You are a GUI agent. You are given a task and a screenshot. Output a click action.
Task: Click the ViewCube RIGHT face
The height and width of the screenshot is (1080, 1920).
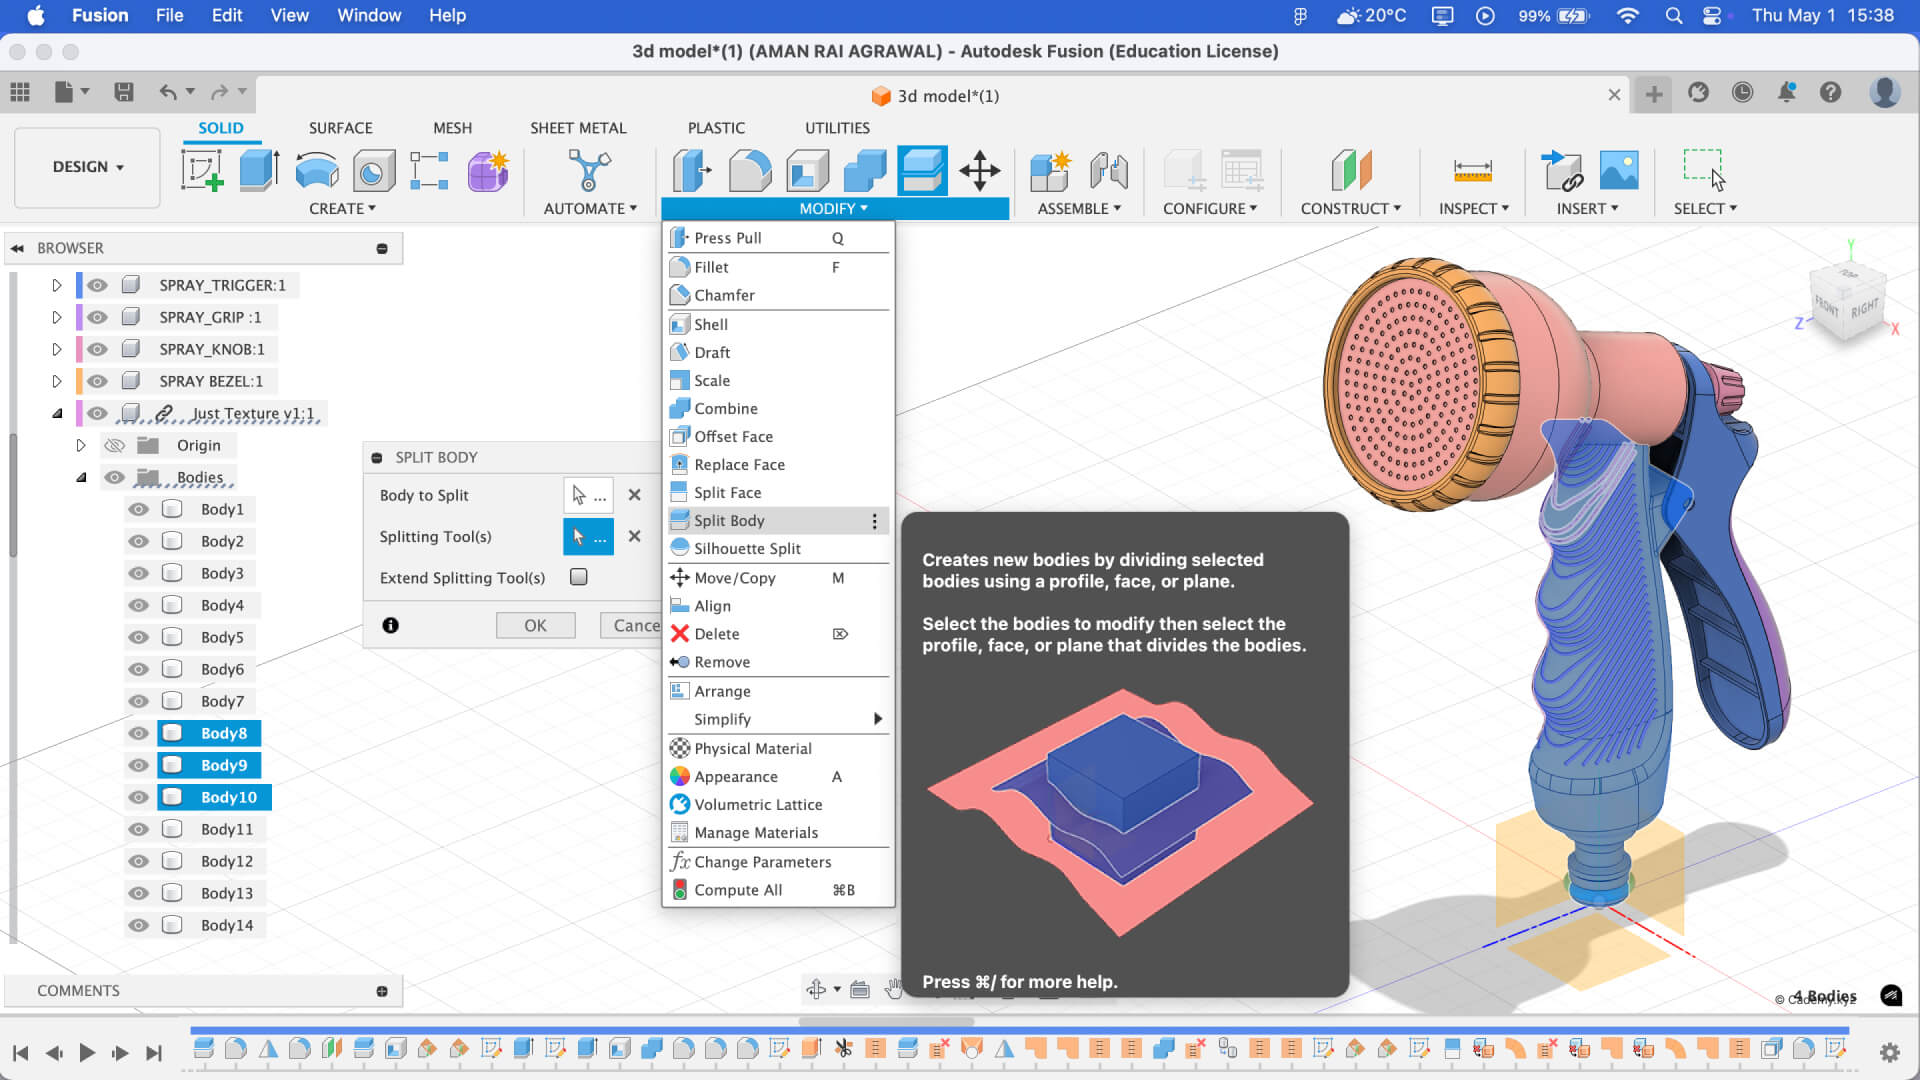pyautogui.click(x=1865, y=308)
